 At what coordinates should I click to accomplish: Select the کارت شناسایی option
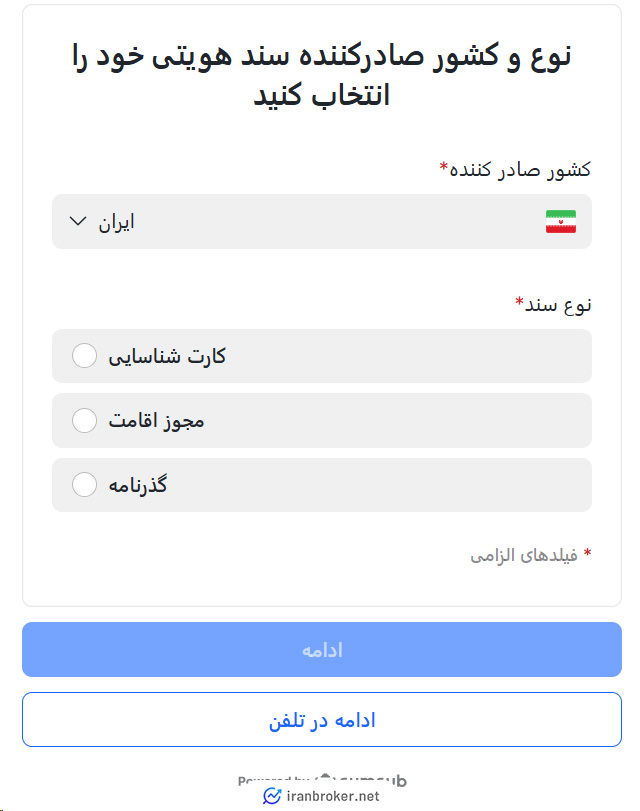320,355
